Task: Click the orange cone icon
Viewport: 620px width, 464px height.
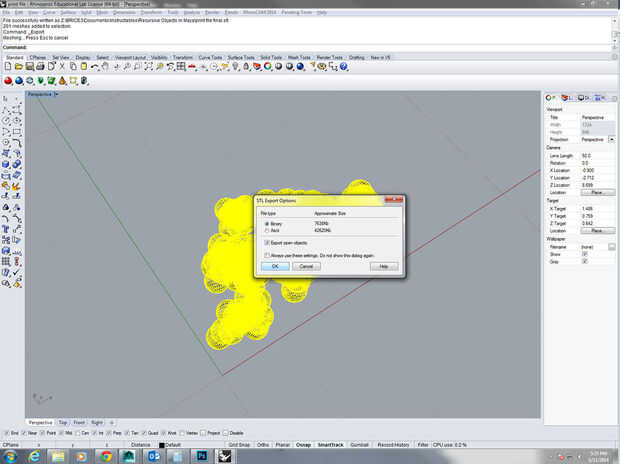Action: tap(62, 81)
